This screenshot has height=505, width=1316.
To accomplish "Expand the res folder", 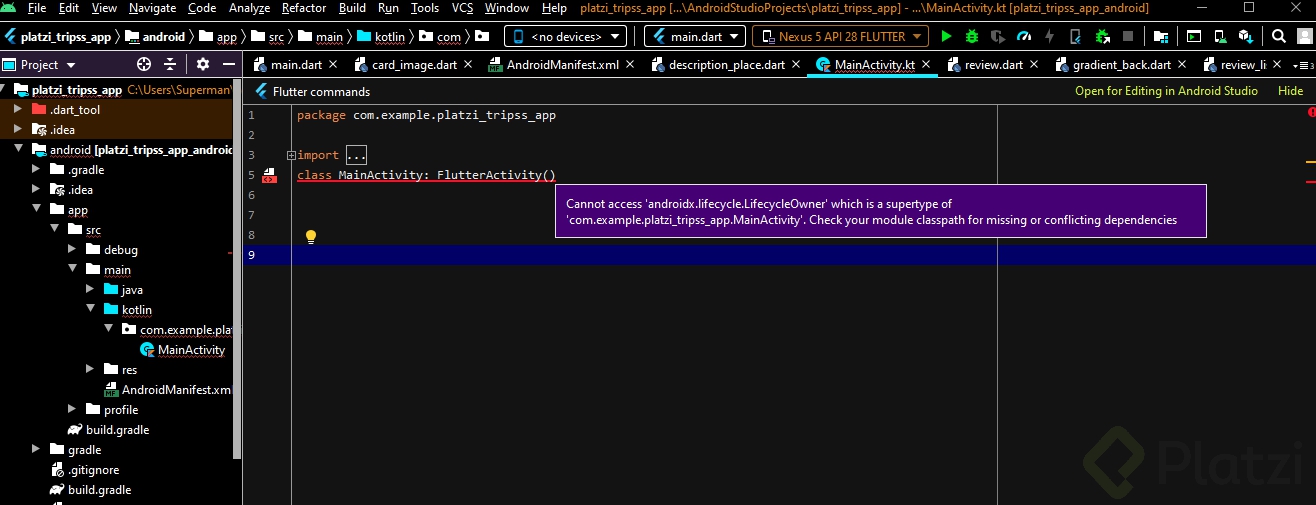I will click(90, 370).
